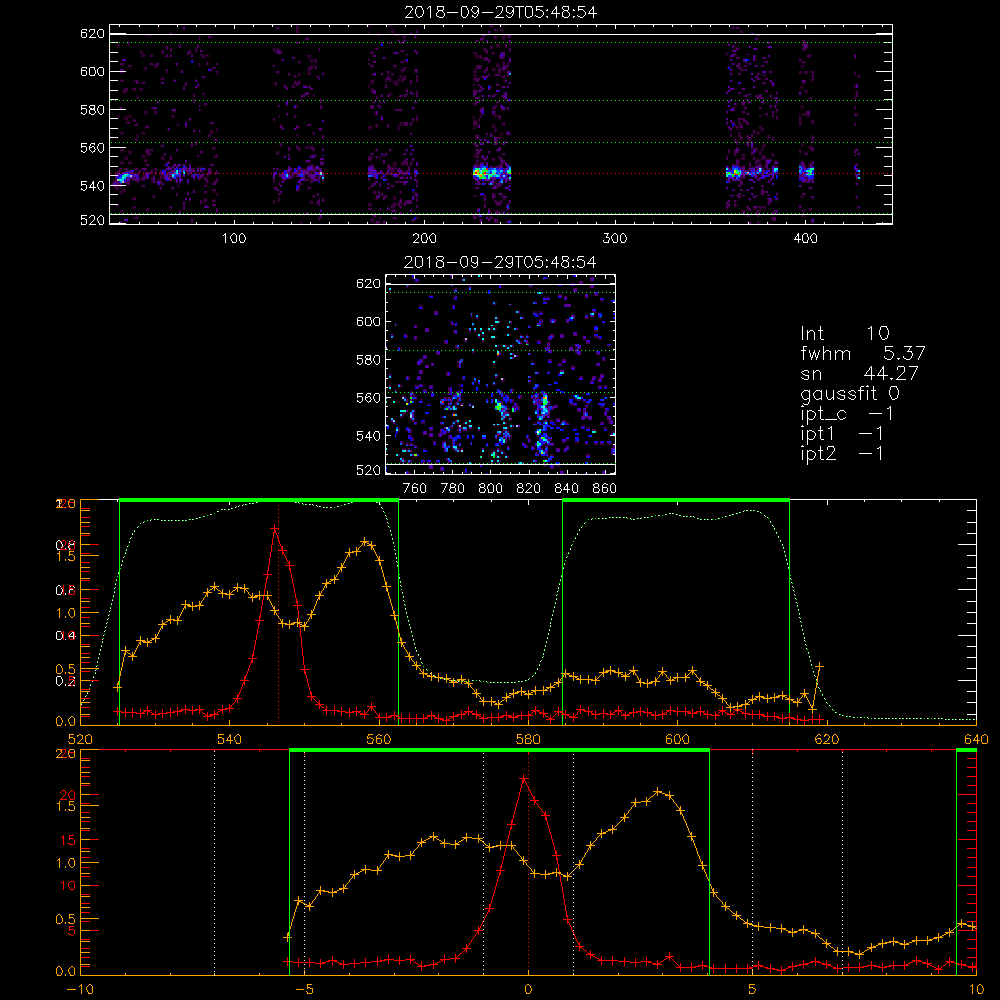Click the 'sn 44.27' readout

point(859,373)
